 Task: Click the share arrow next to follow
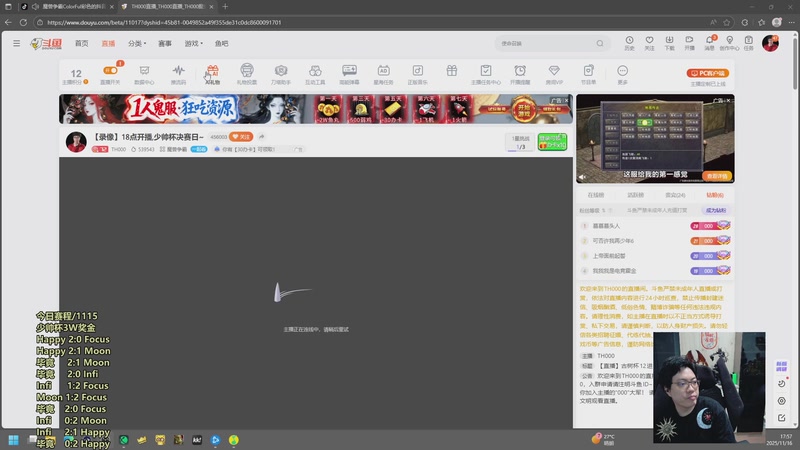[262, 137]
